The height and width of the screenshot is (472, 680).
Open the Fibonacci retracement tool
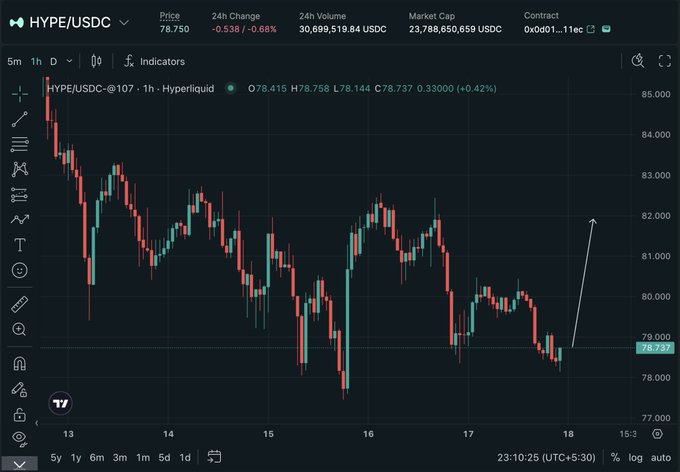(x=20, y=144)
